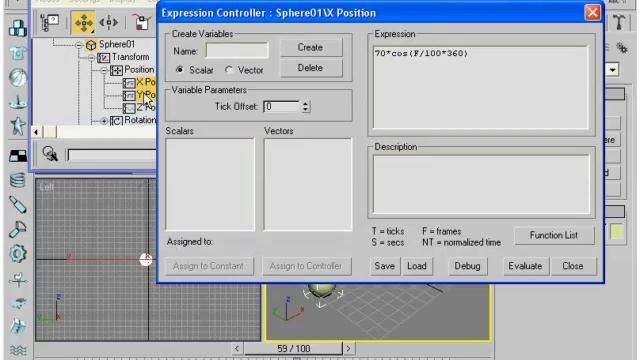Screen dimensions: 640x360
Task: Select the Wind weathervane icon
Action: [x=18, y=279]
